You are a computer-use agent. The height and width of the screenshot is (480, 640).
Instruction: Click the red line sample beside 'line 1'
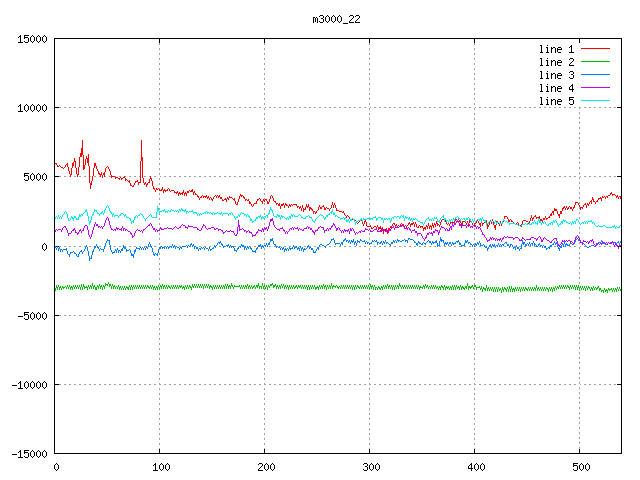click(595, 49)
